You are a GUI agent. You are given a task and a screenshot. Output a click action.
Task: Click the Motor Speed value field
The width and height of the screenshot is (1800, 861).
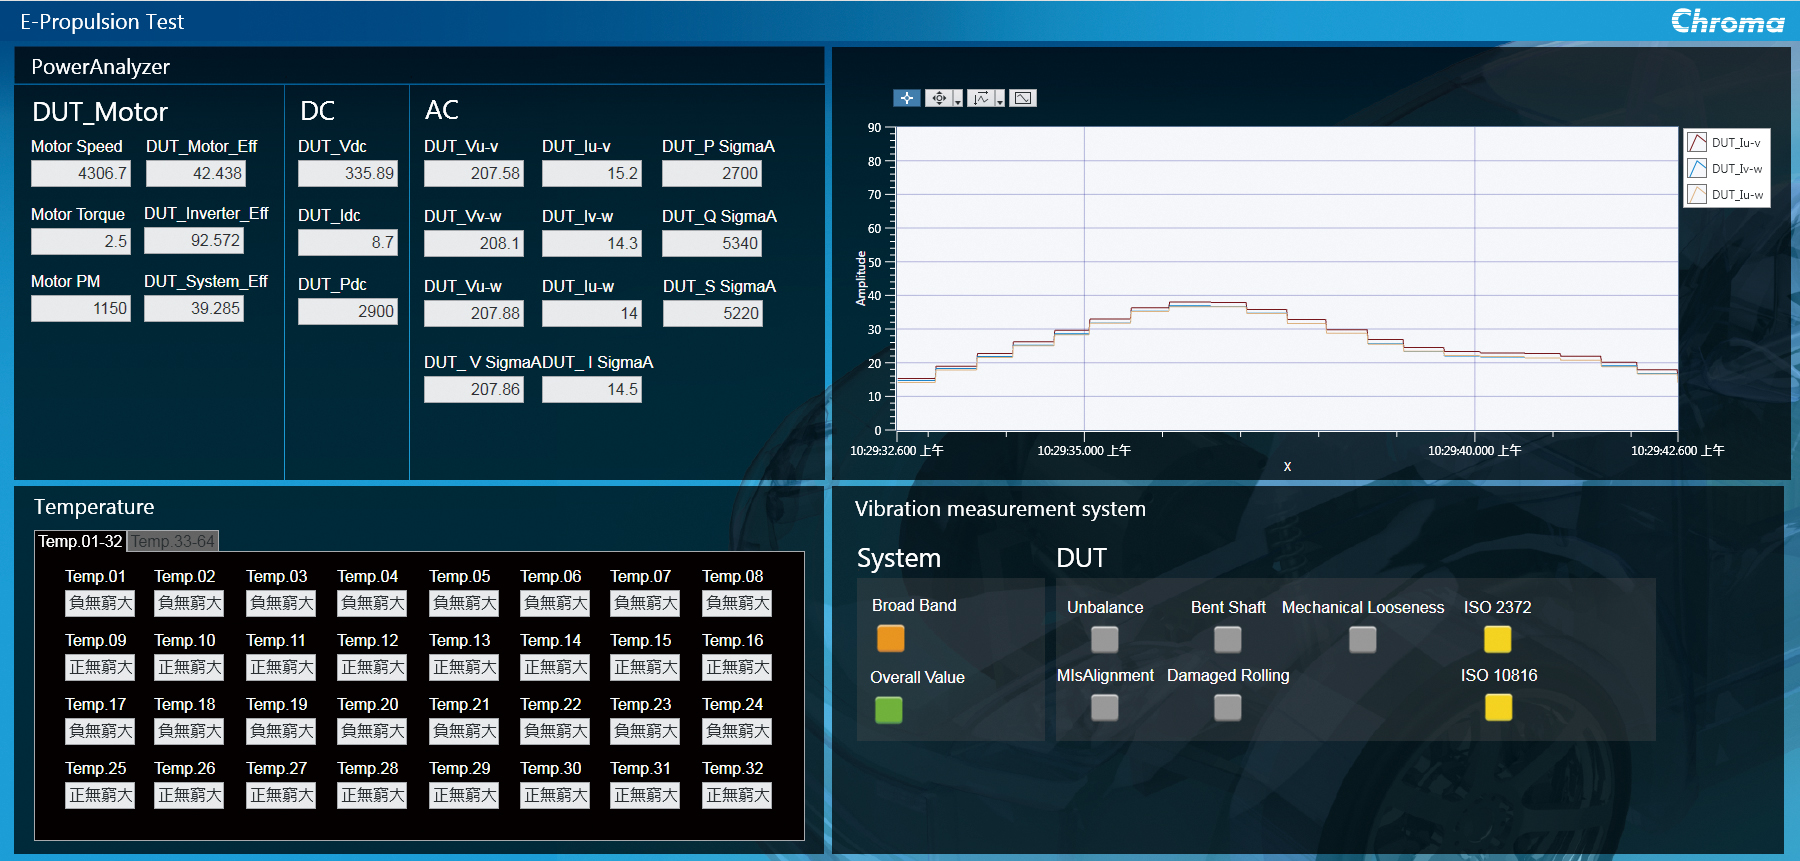tap(82, 173)
